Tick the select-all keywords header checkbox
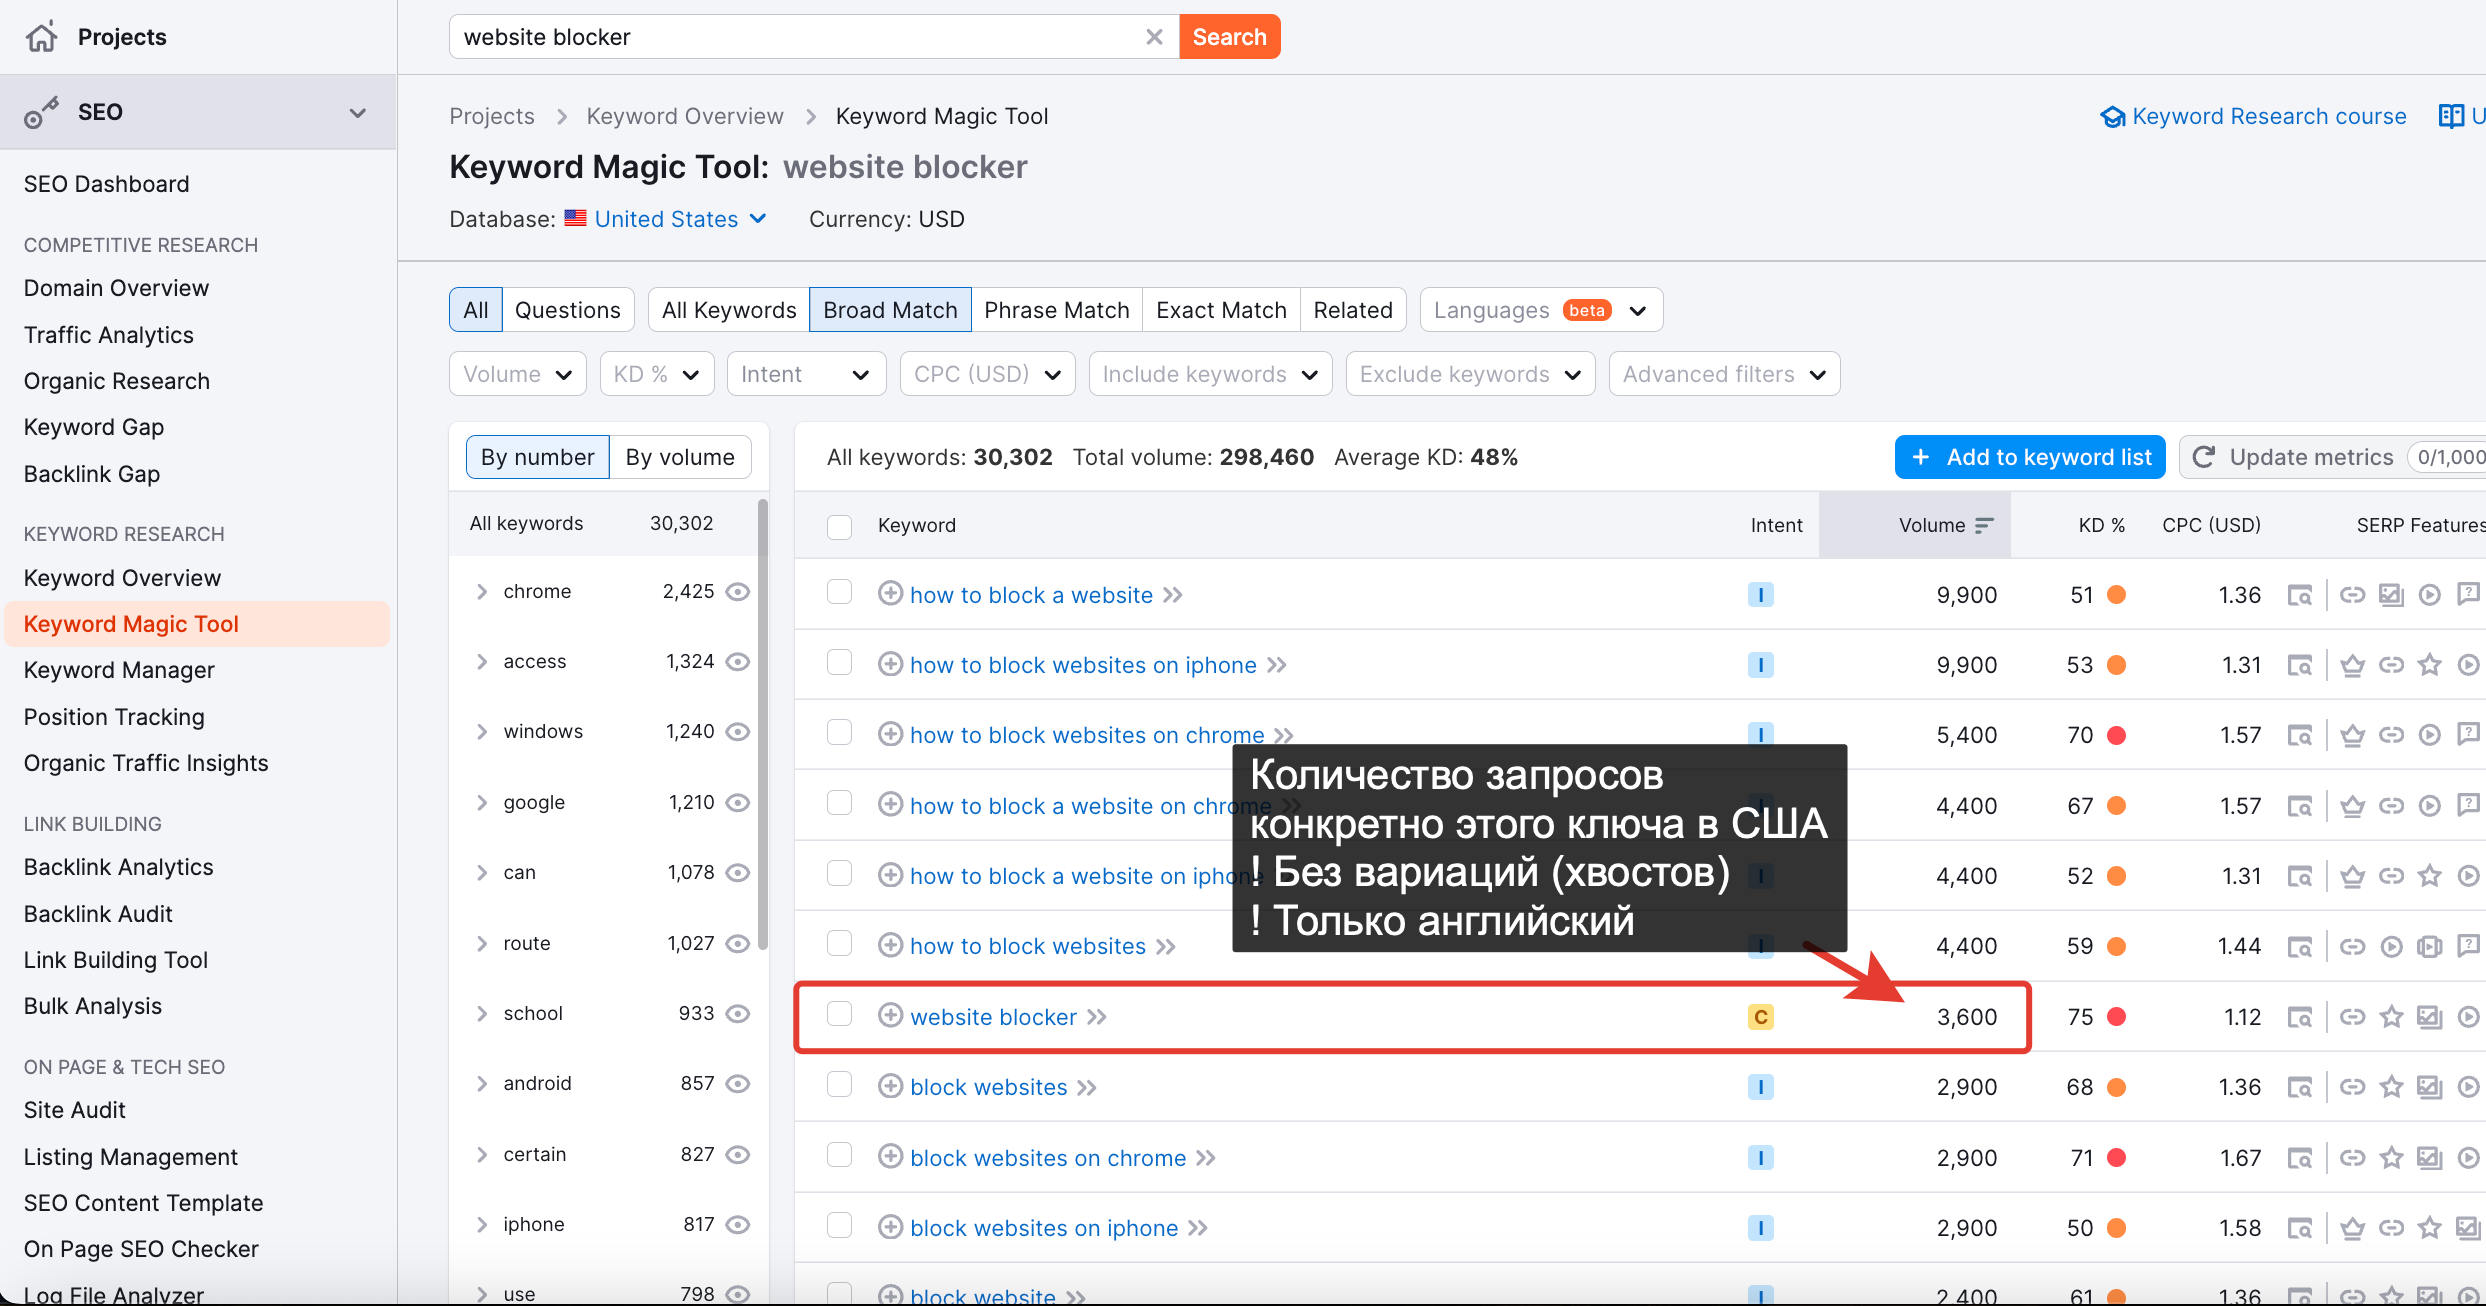The image size is (2486, 1306). [x=839, y=526]
